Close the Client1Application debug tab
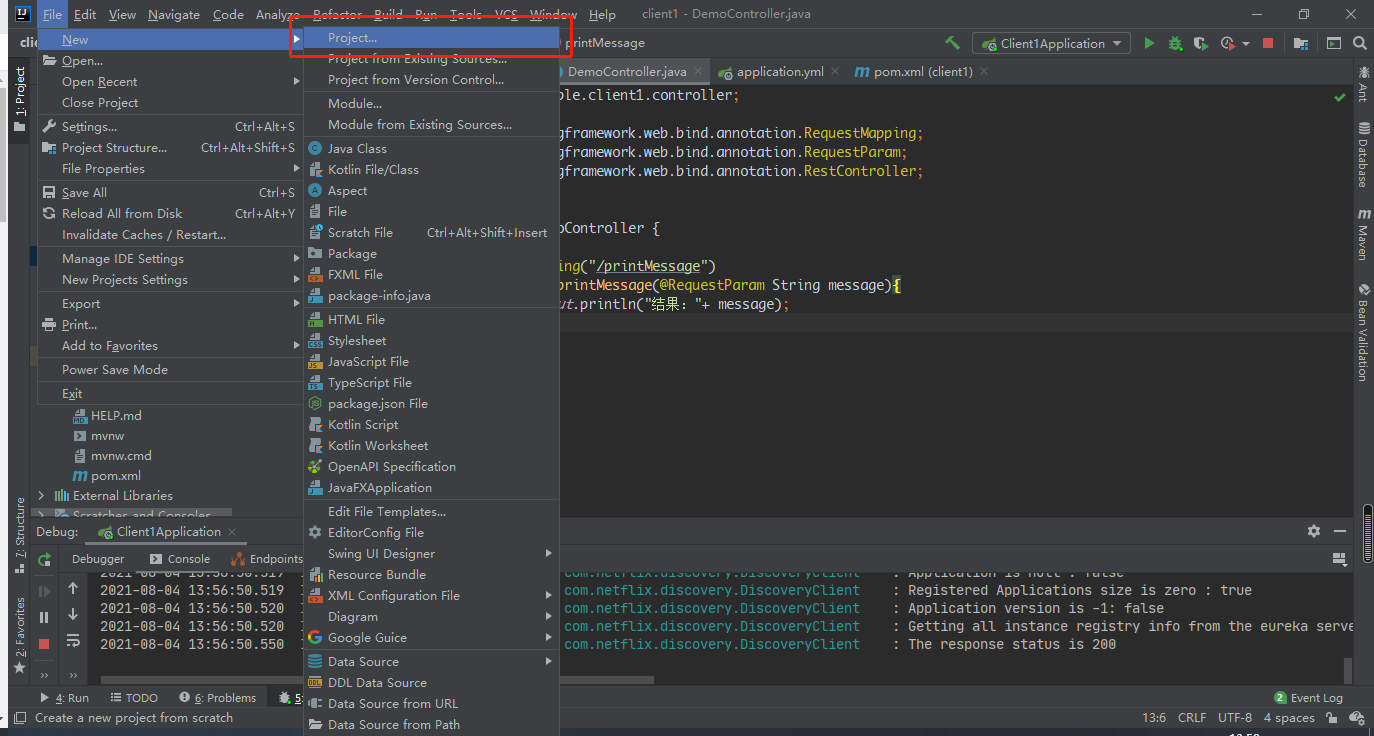Screen dimensions: 1374x736 click(x=232, y=532)
